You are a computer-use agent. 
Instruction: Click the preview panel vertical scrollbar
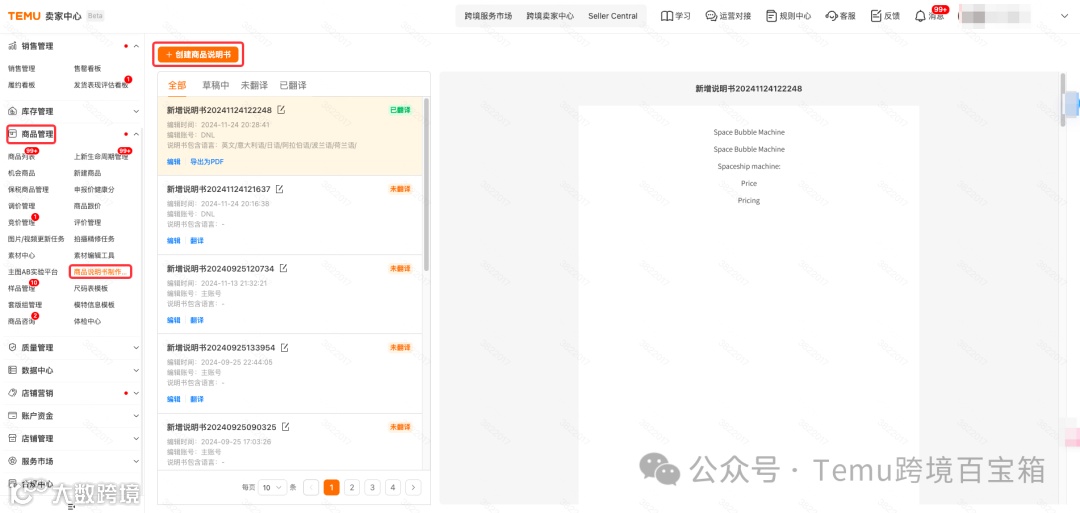(x=1063, y=99)
